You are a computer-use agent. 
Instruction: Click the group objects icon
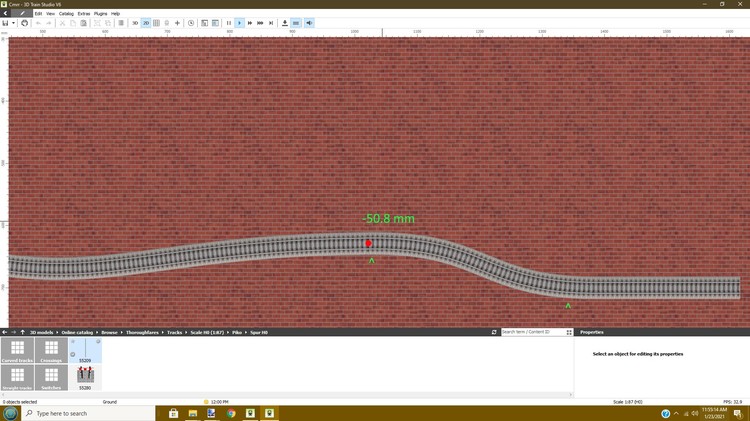point(97,23)
